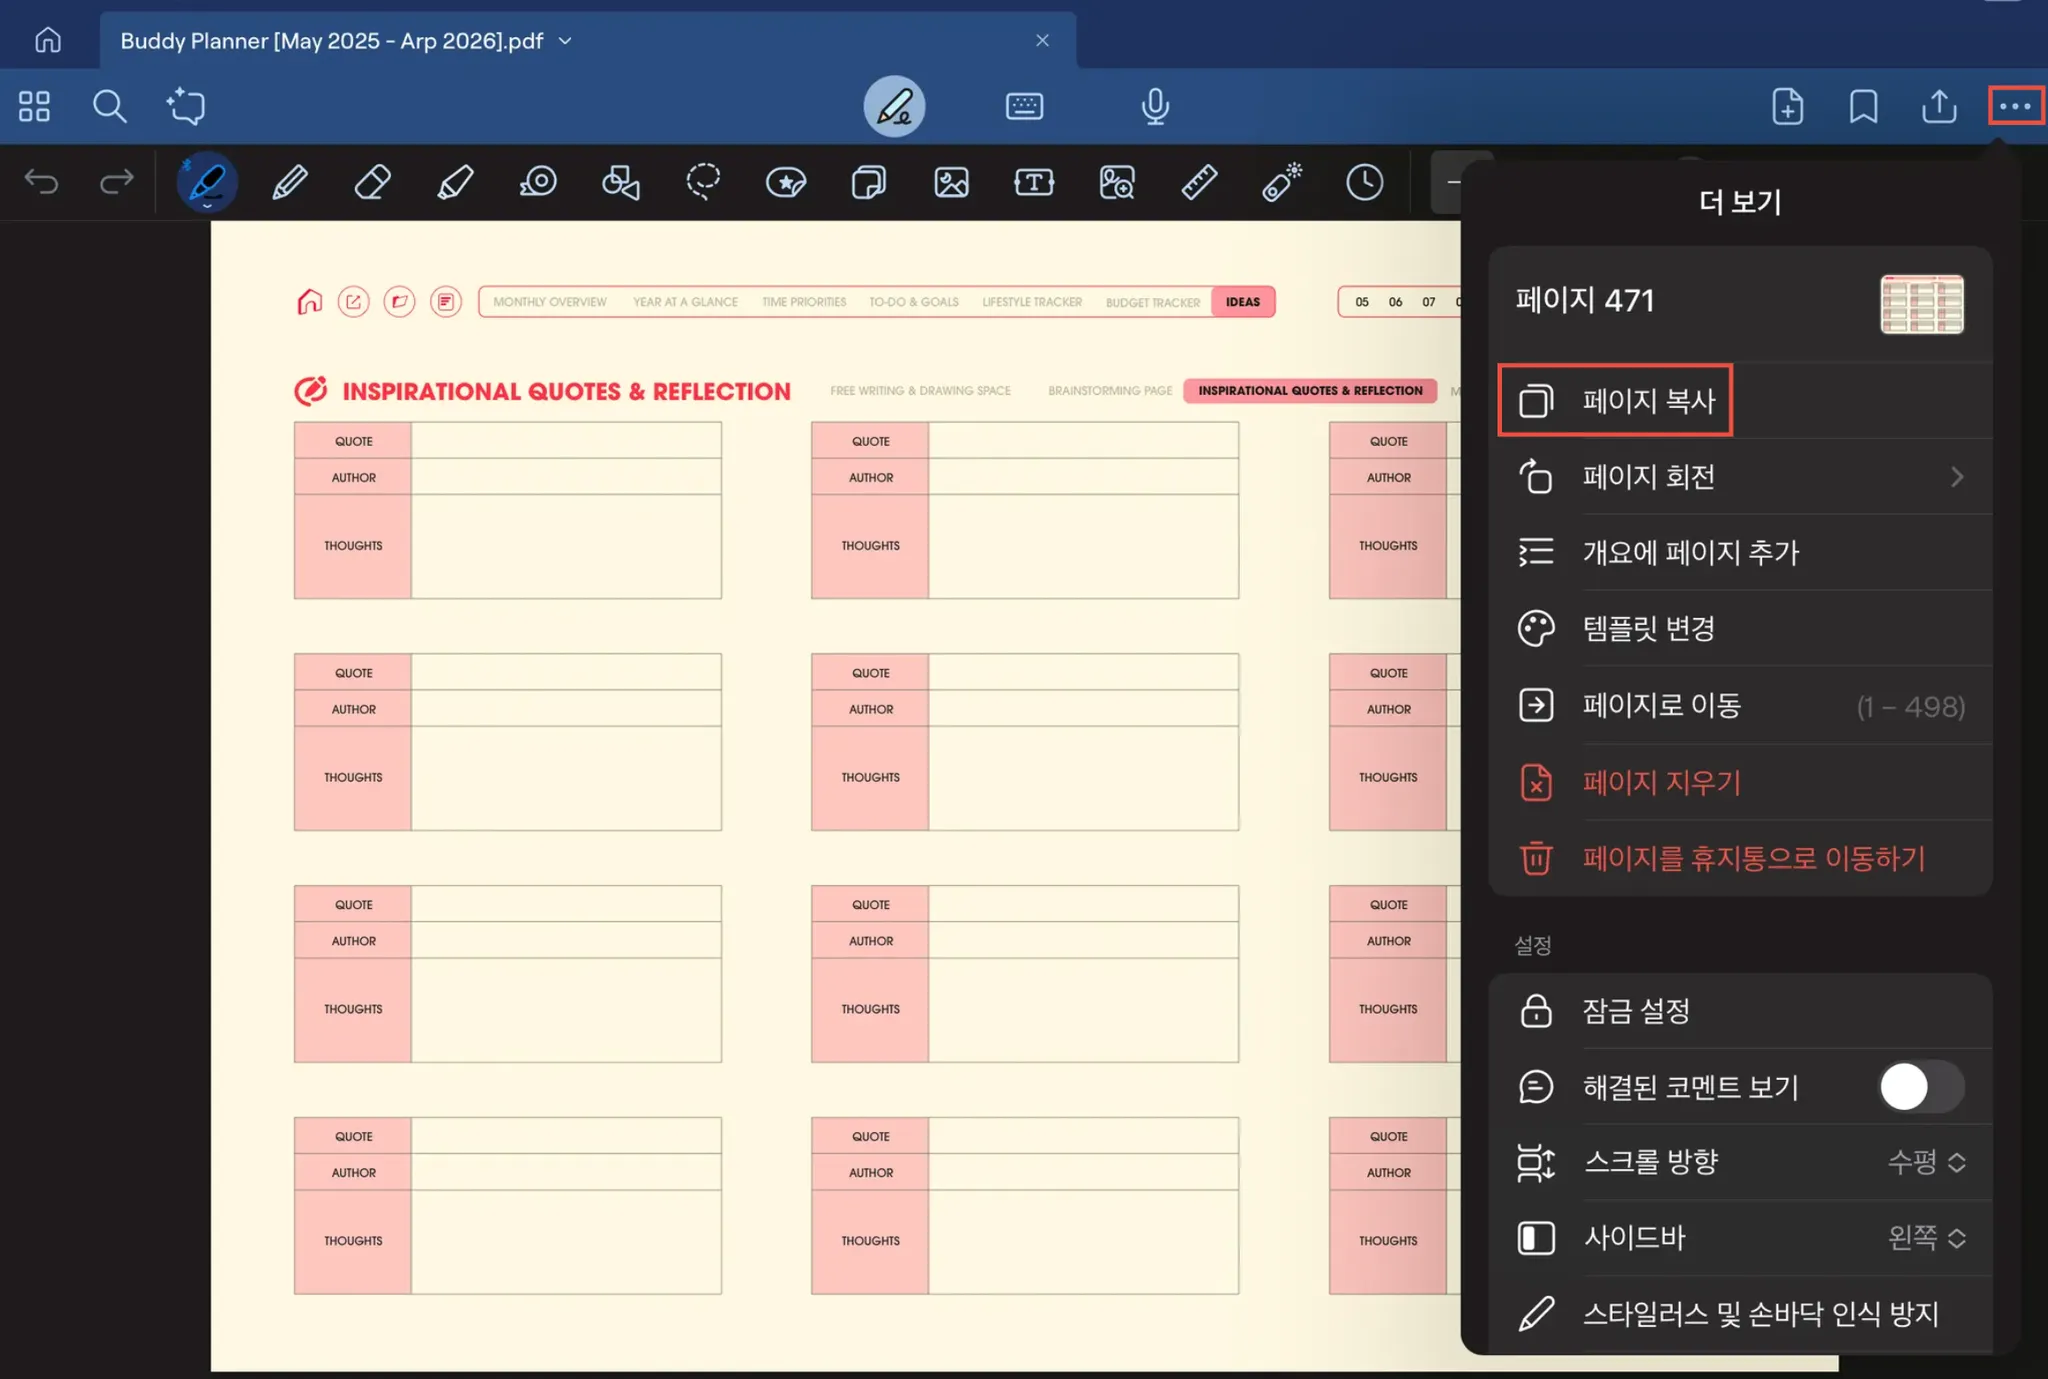Toggle 해결된 코멘트 보기 switch
Screen dimensions: 2048x1379
pyautogui.click(x=1920, y=1086)
